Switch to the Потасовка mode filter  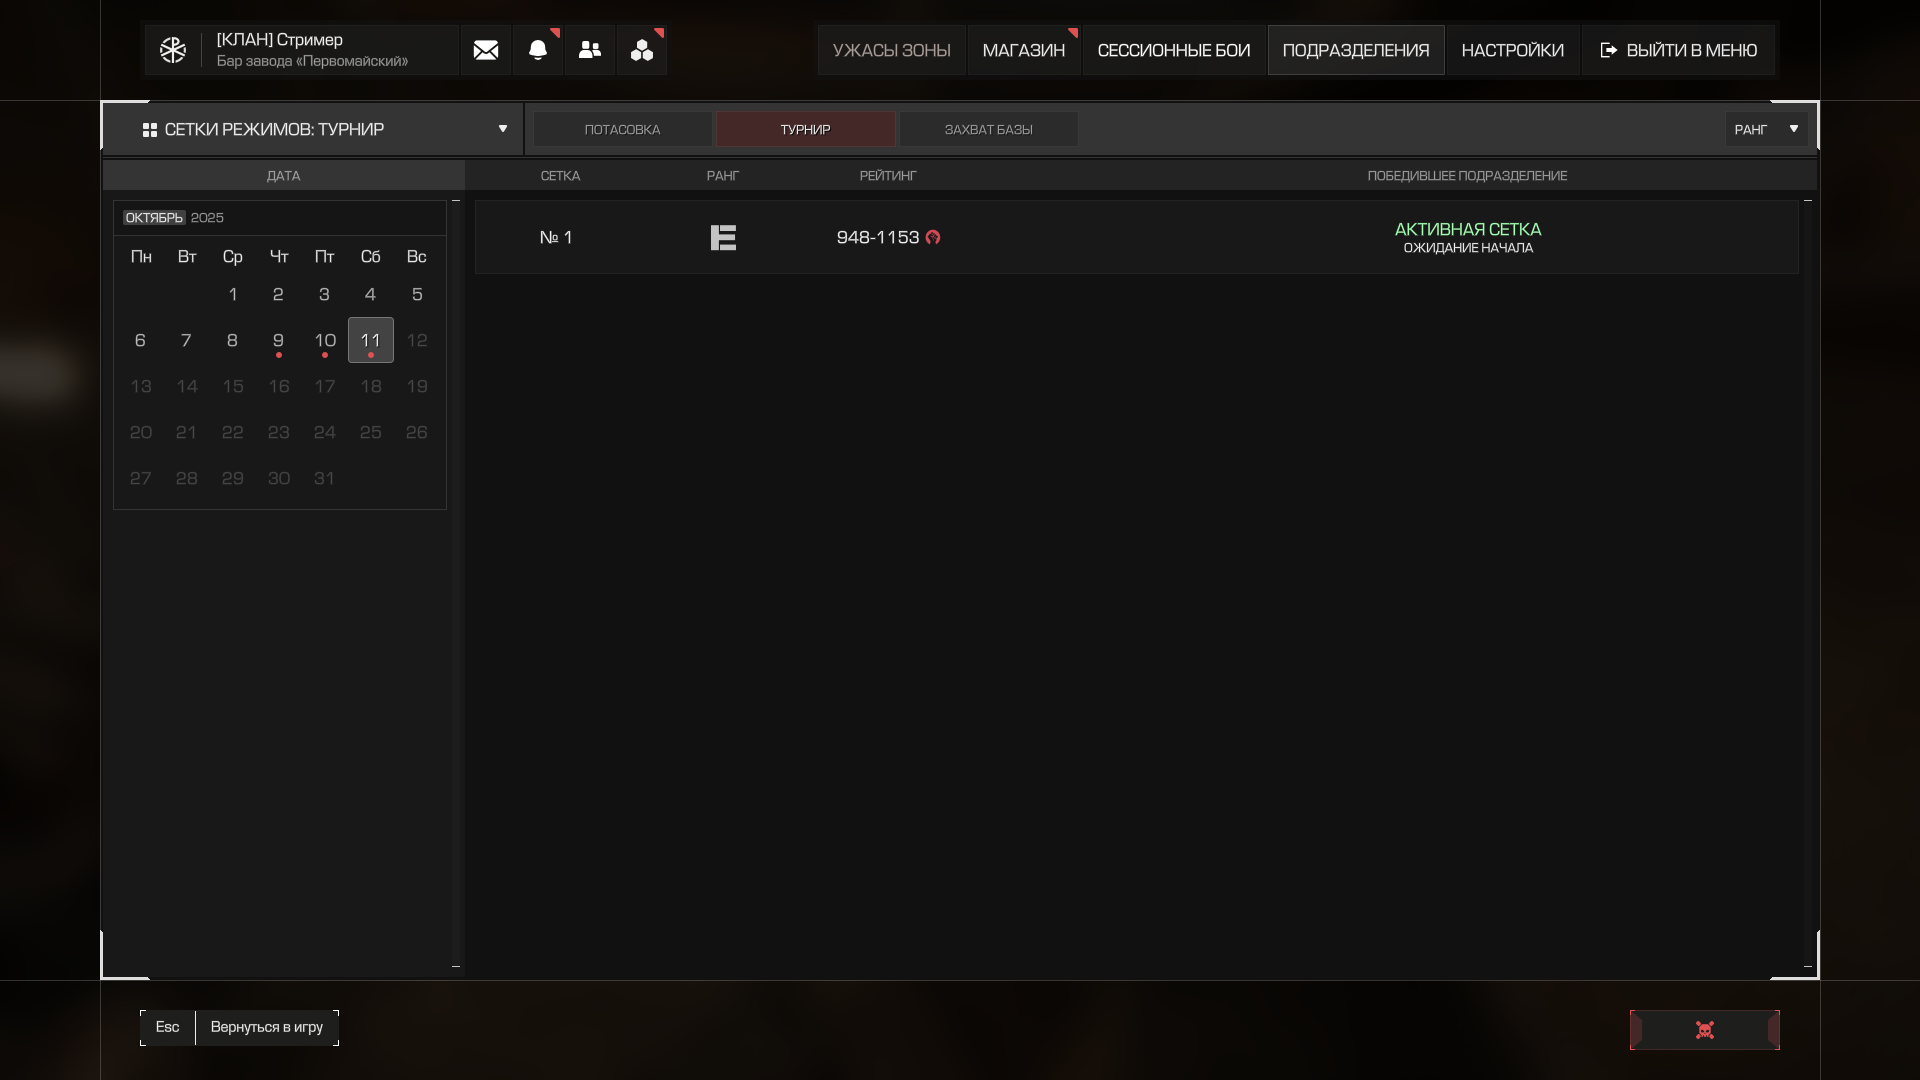(622, 130)
